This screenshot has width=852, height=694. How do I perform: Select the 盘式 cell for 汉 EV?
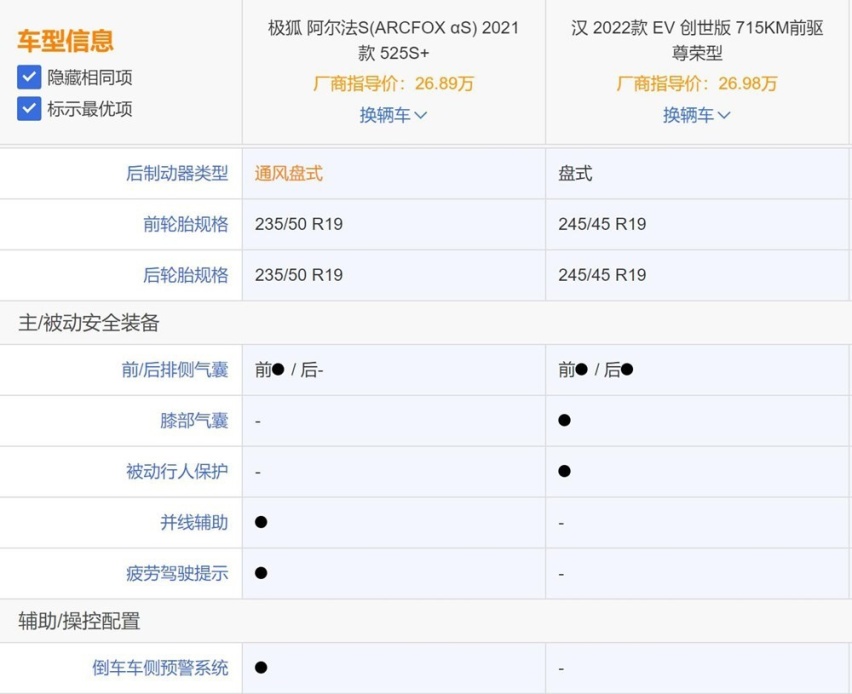point(575,173)
